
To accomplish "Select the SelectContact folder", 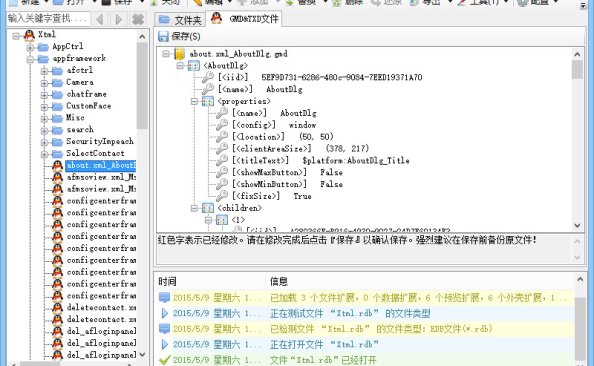I will pos(95,153).
